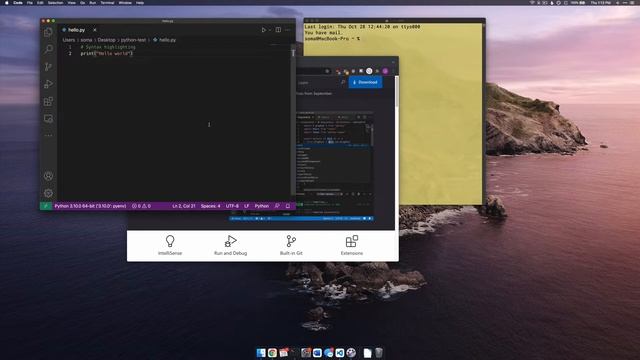The image size is (640, 360).
Task: Close the hello.py editor tab
Action: [x=95, y=30]
